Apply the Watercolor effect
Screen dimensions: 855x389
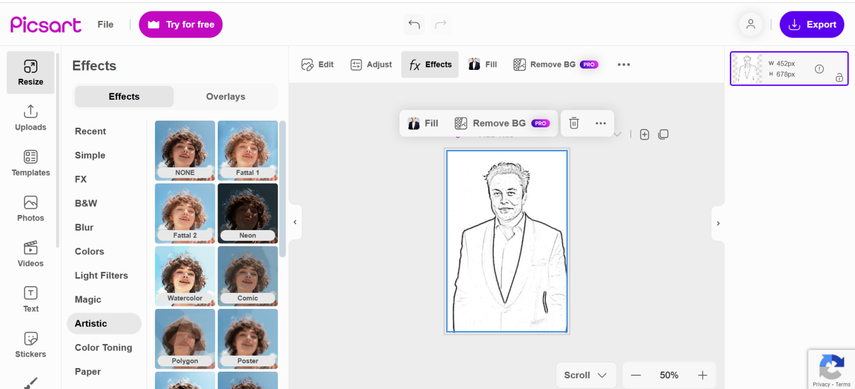click(x=185, y=276)
